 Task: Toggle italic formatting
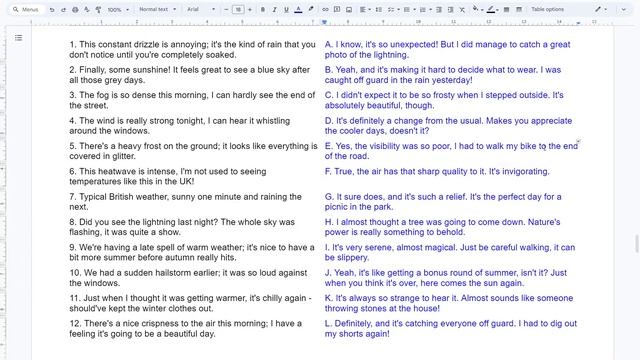pyautogui.click(x=274, y=9)
